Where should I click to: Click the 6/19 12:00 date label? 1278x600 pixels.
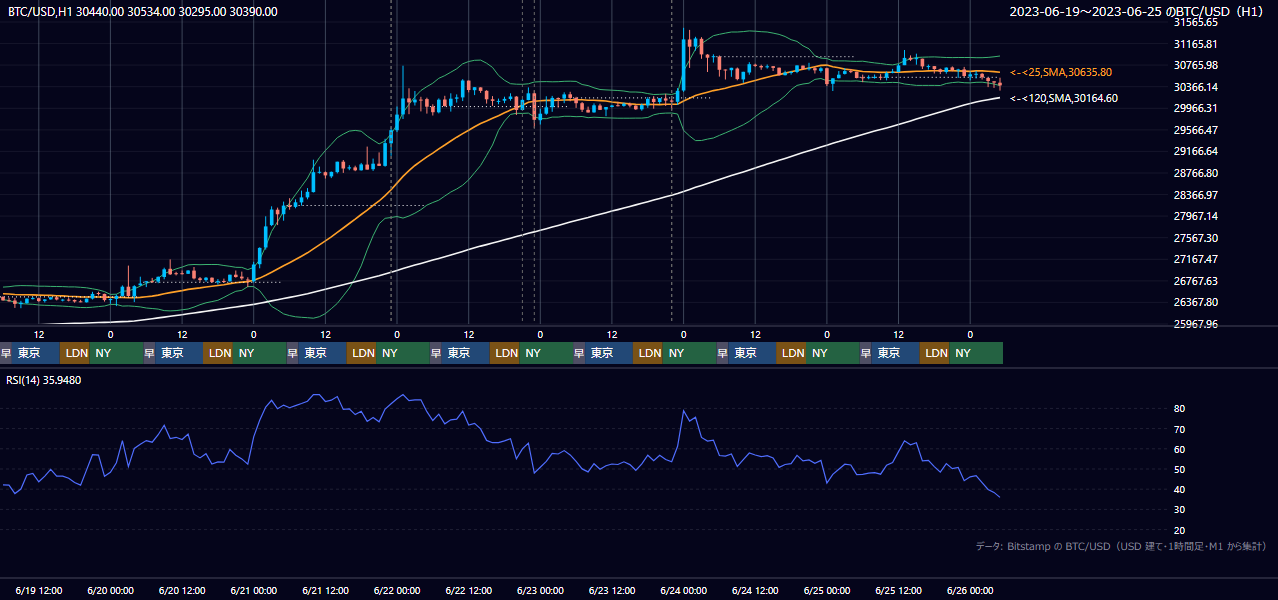tap(39, 590)
